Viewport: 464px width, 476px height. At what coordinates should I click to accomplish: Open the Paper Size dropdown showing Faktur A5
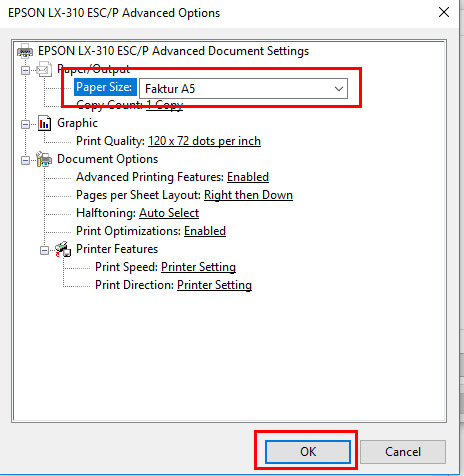(x=243, y=89)
